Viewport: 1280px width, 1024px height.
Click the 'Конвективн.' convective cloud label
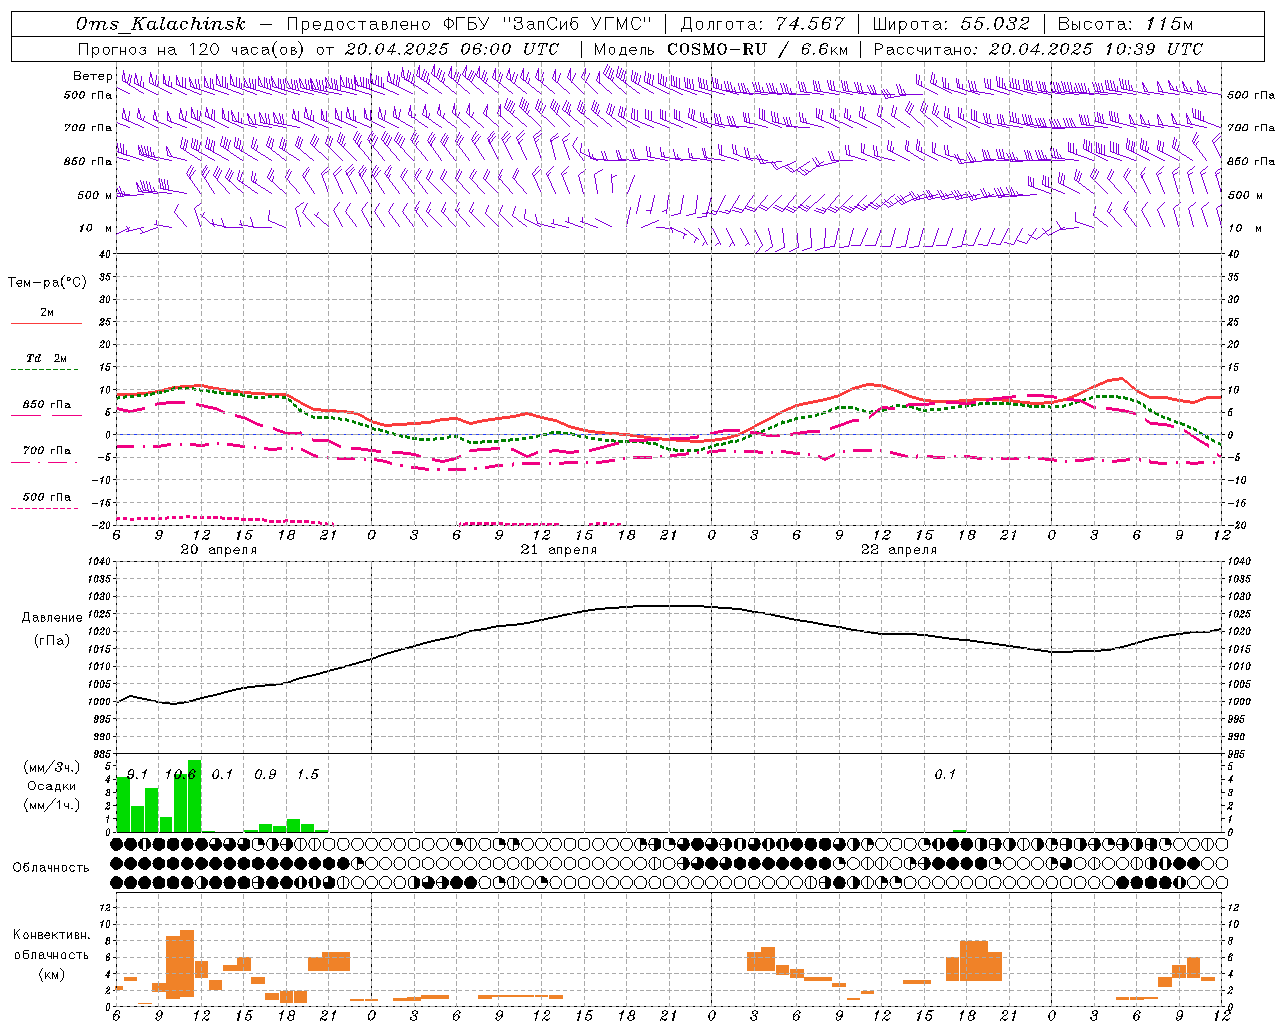click(x=51, y=935)
